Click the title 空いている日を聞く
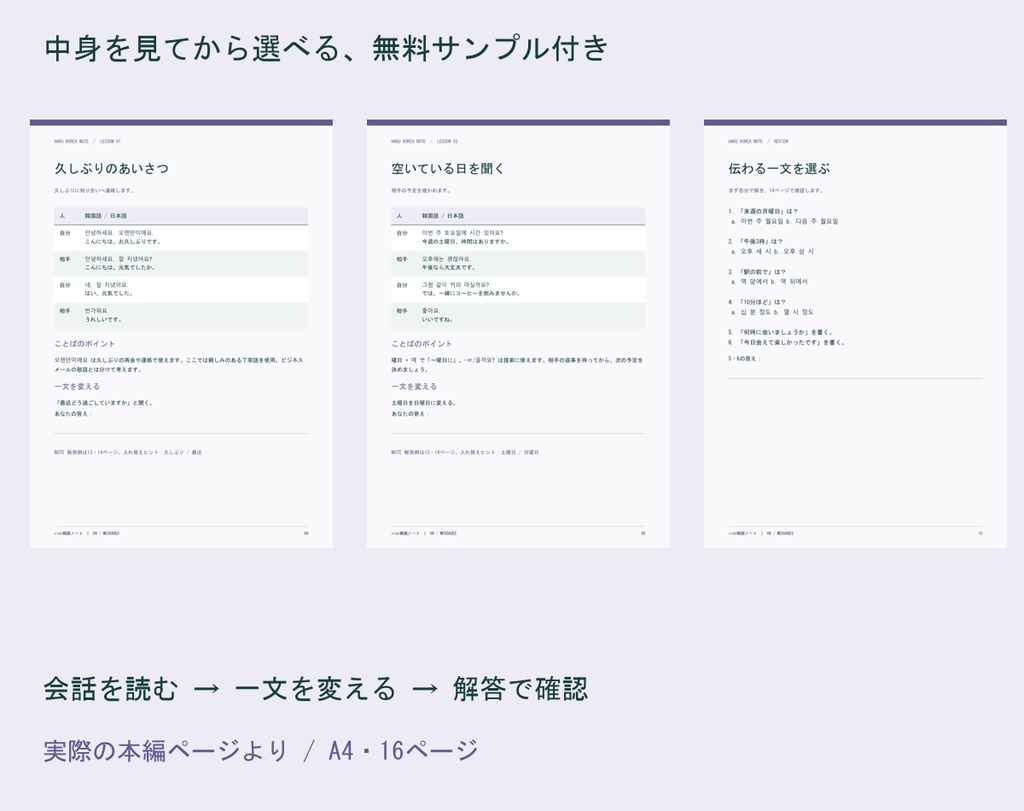Viewport: 1024px width, 811px height. [448, 168]
